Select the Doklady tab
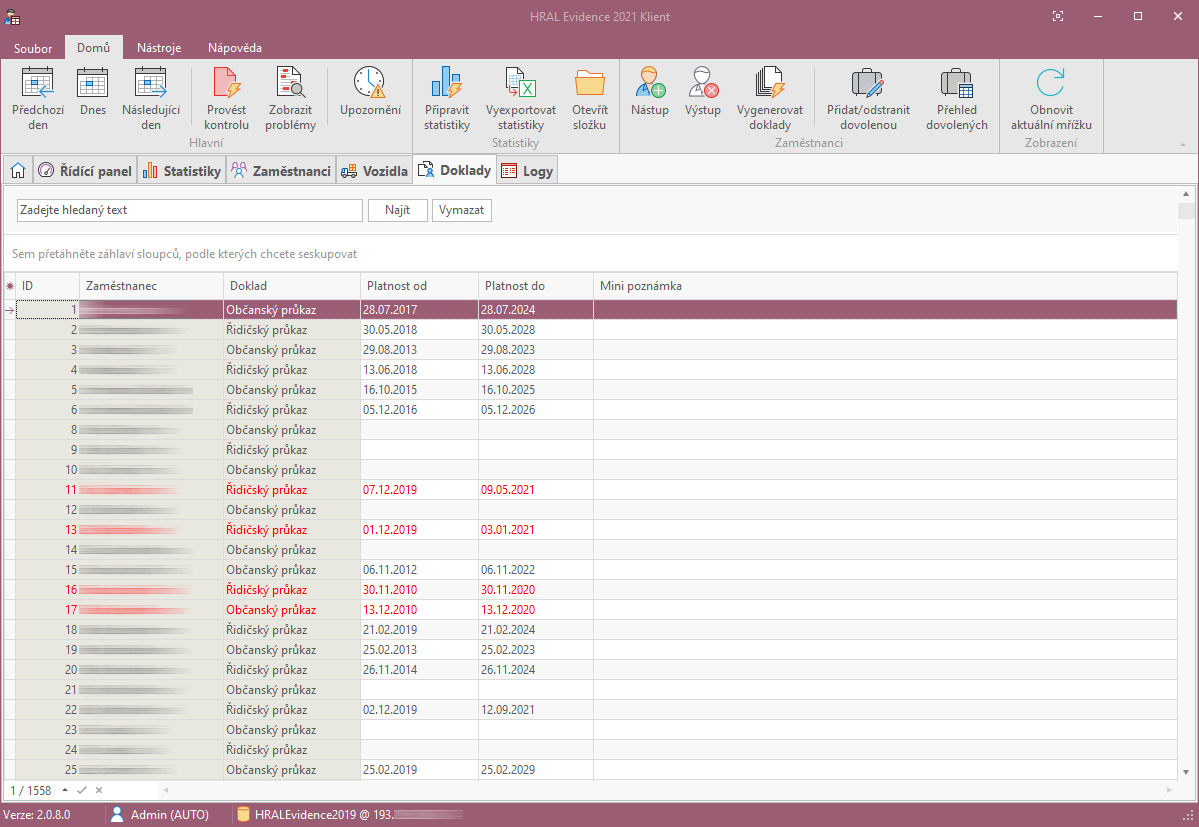Screen dimensions: 1199x827 (455, 170)
